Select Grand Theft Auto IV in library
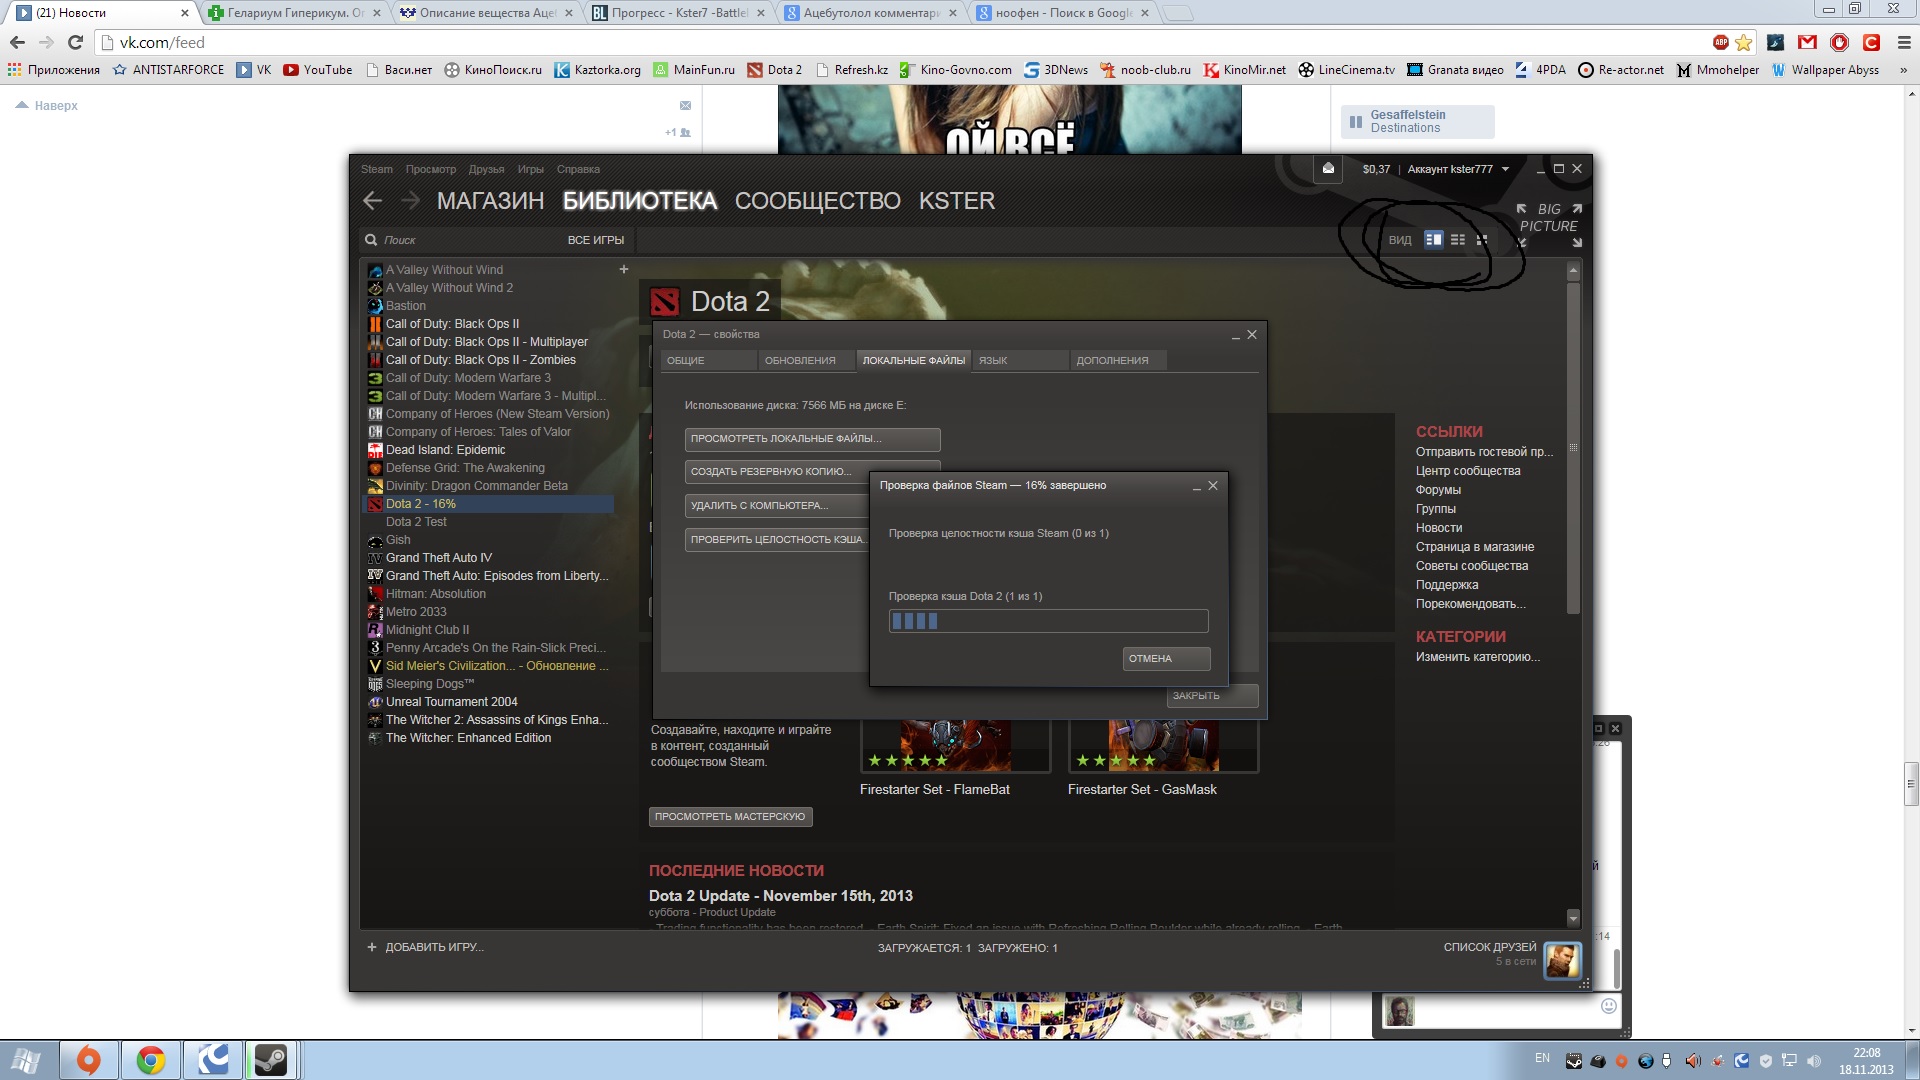Image resolution: width=1920 pixels, height=1080 pixels. click(439, 558)
